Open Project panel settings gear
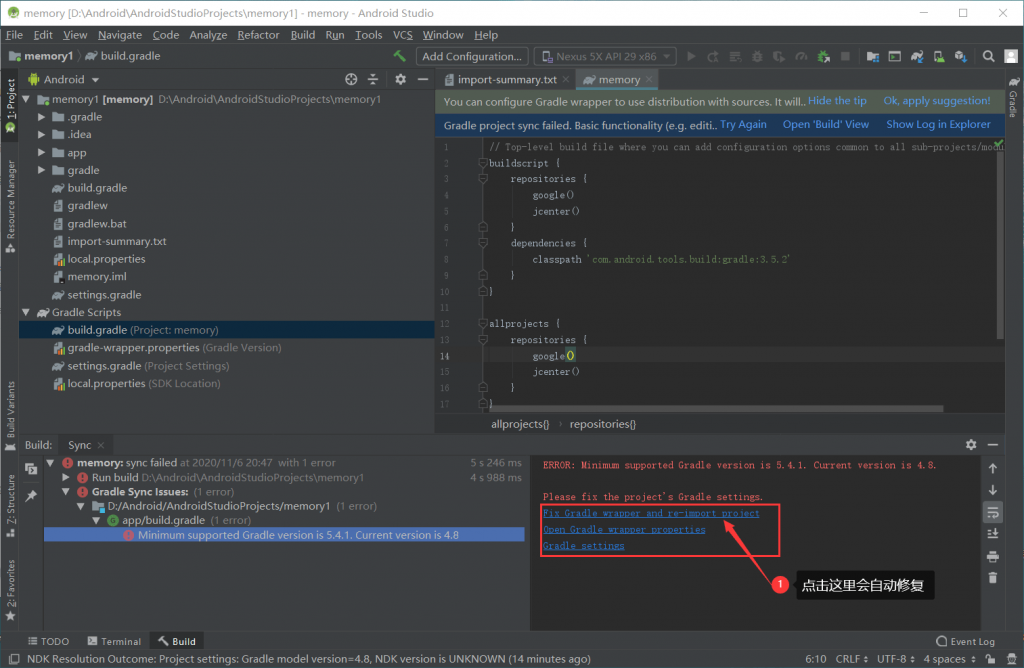Image resolution: width=1024 pixels, height=668 pixels. pyautogui.click(x=400, y=79)
